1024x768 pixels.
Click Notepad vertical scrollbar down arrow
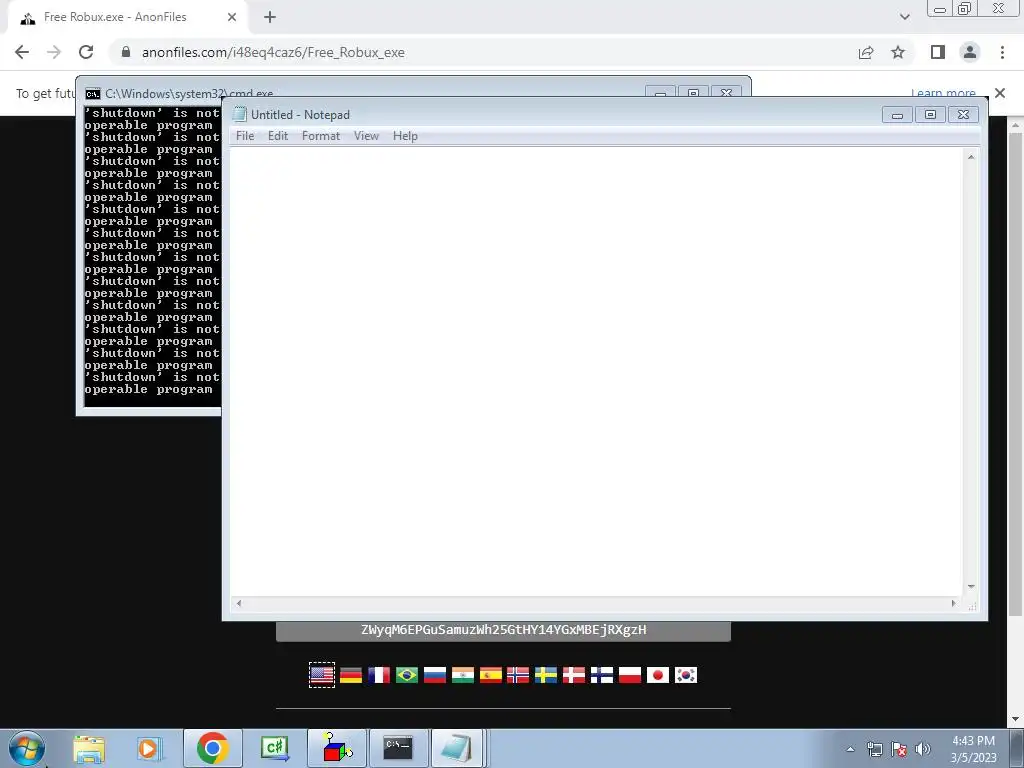(971, 587)
